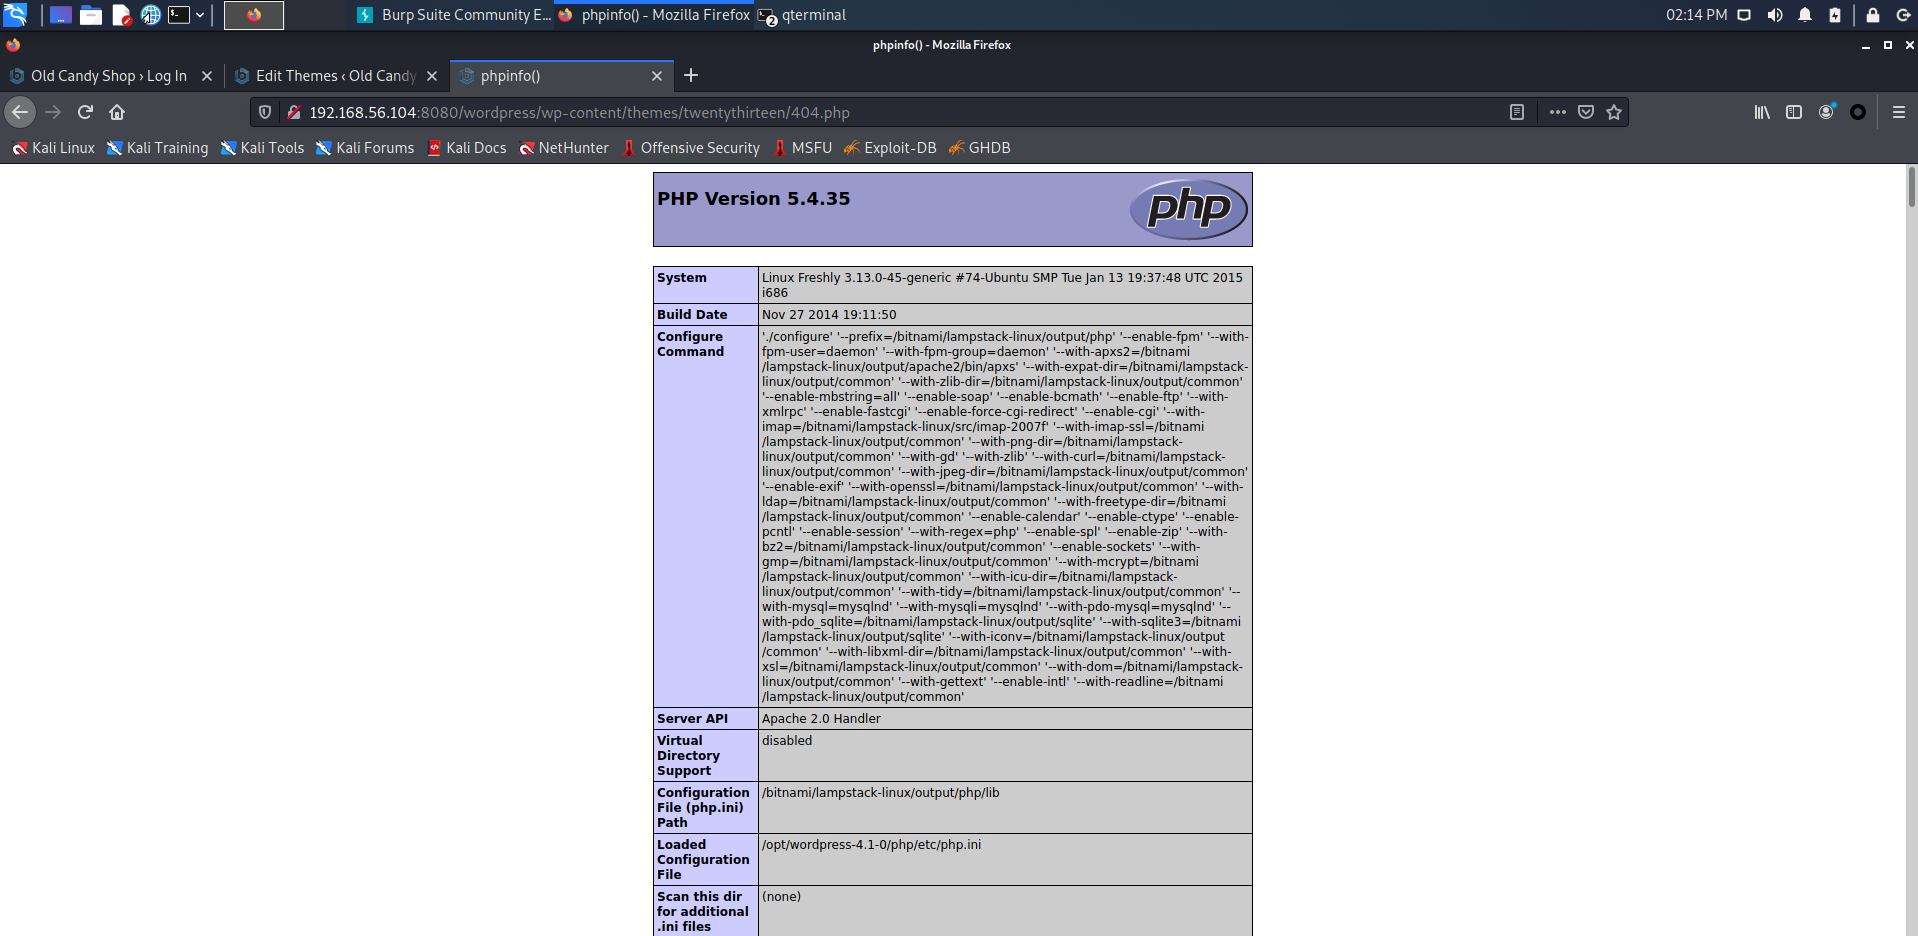The height and width of the screenshot is (936, 1918).
Task: Open file manager icon in top panel
Action: (91, 15)
